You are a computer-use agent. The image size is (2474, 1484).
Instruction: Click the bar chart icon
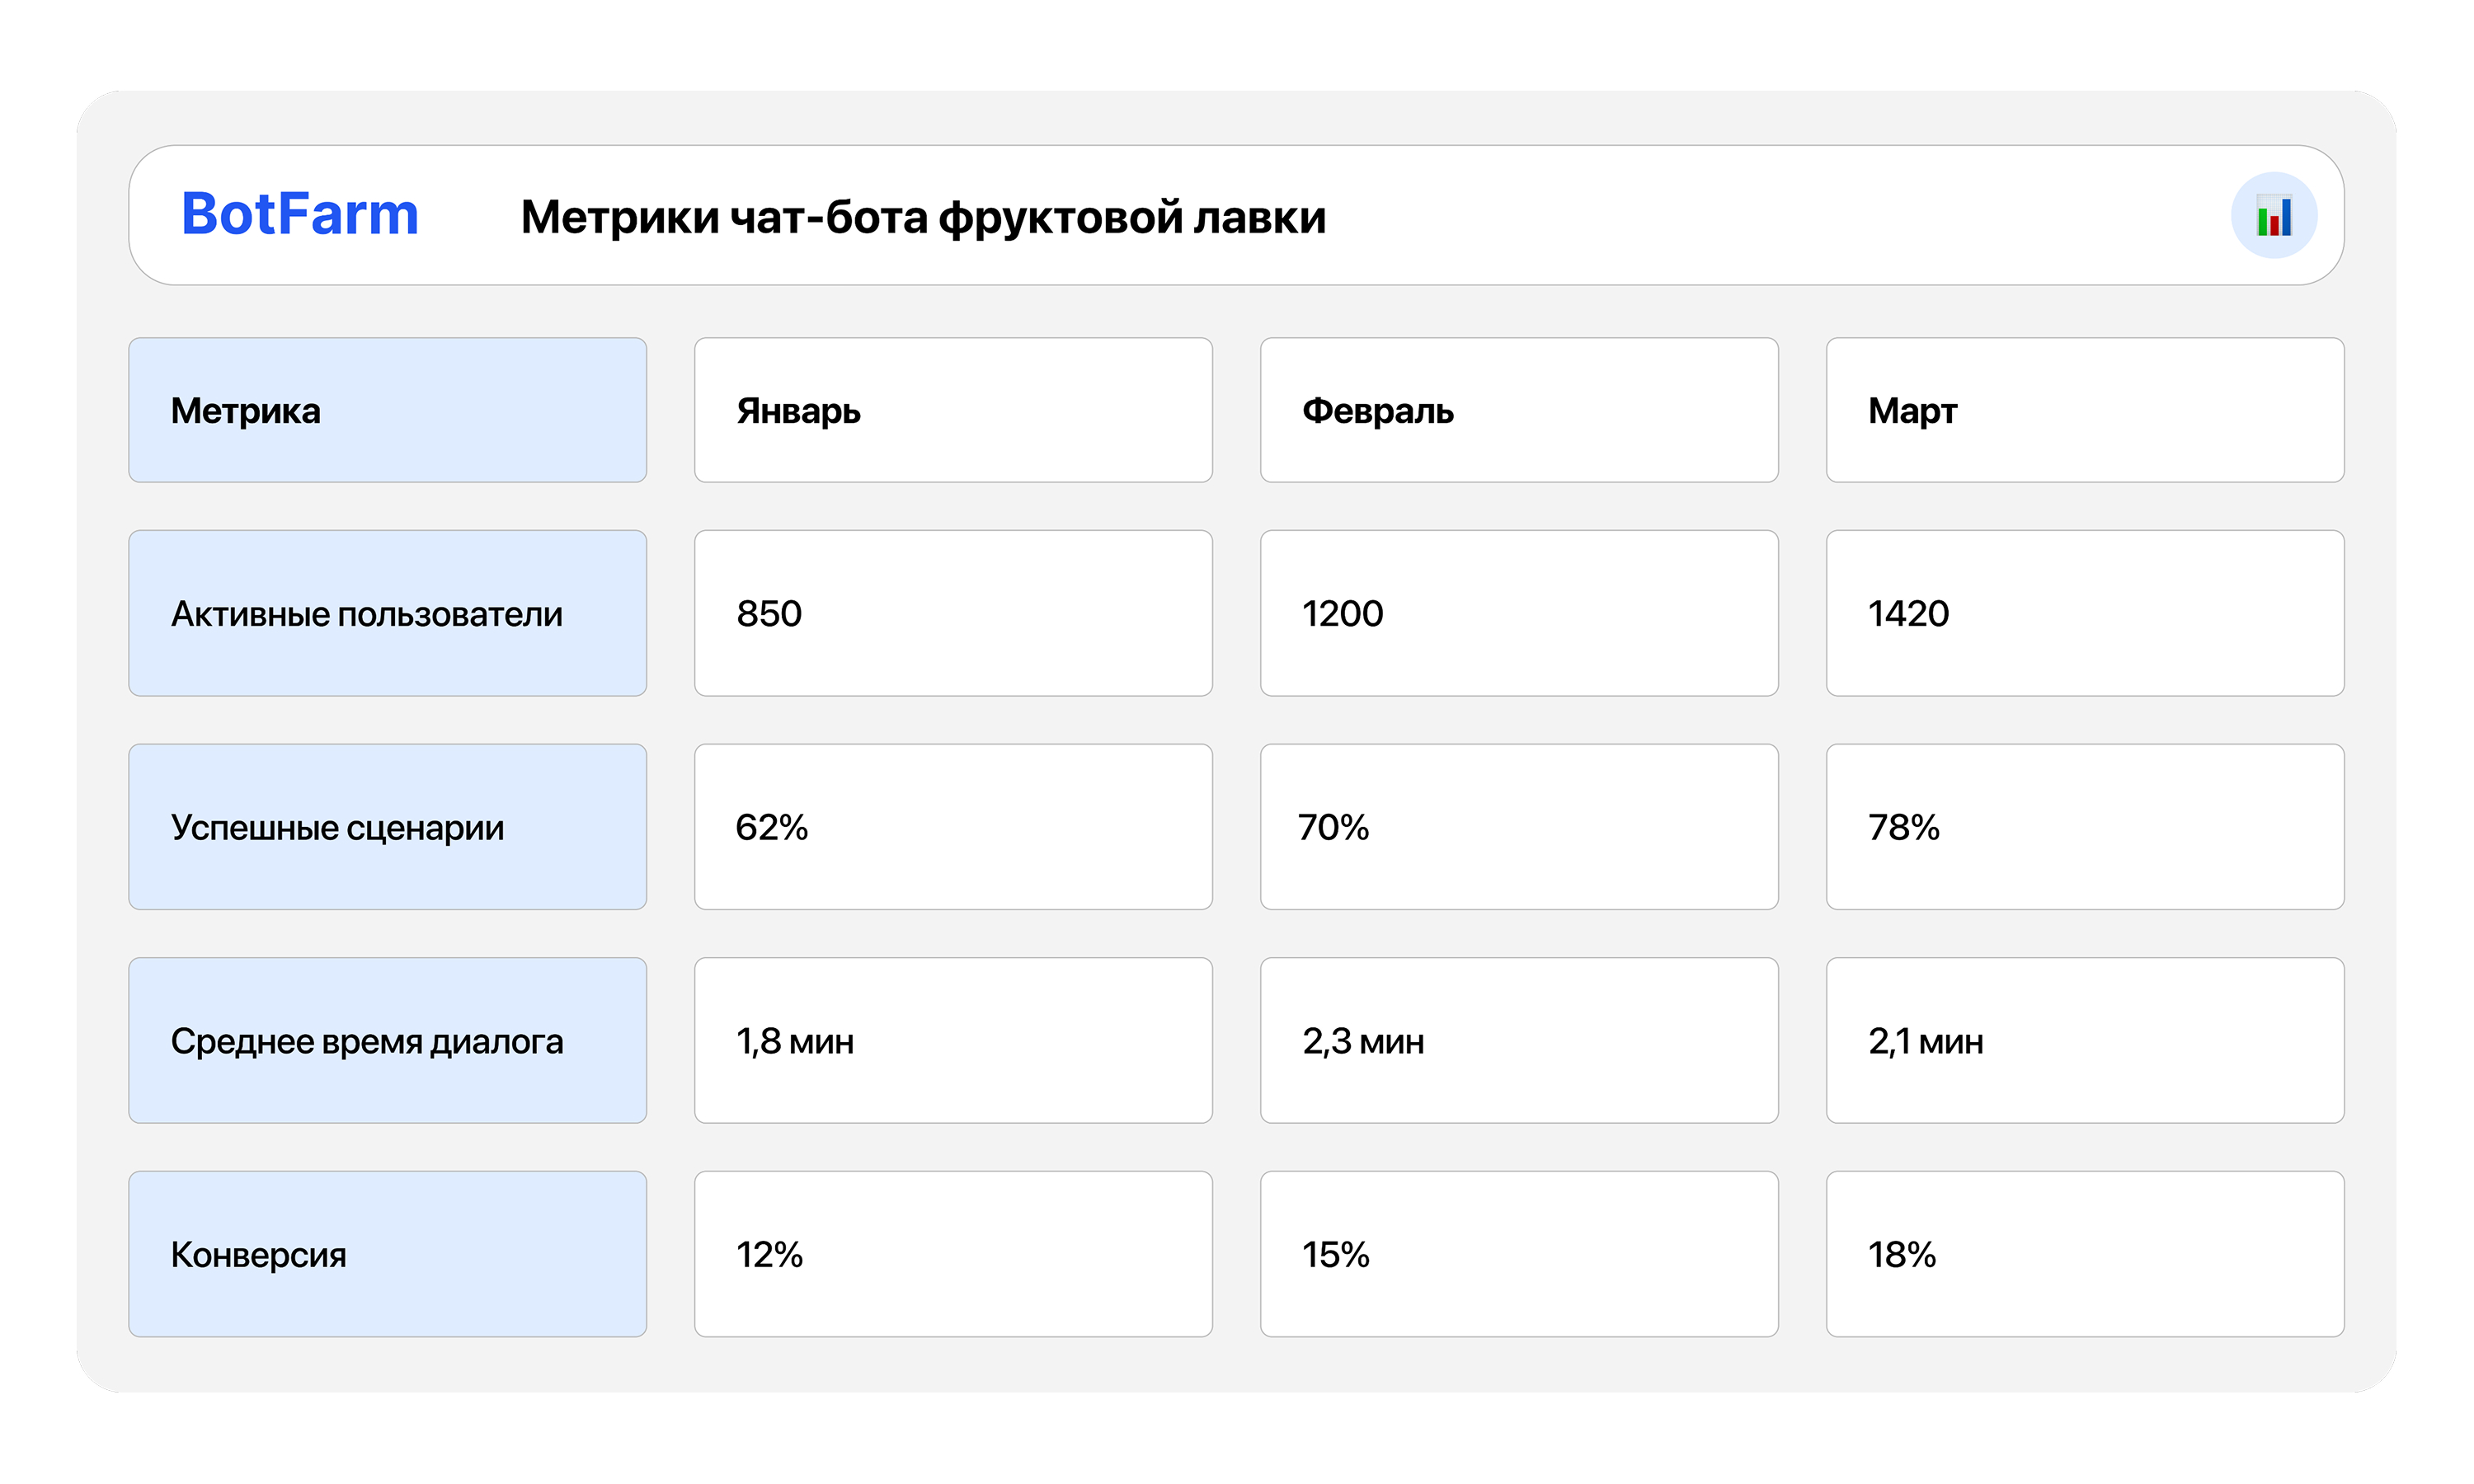[x=2273, y=216]
